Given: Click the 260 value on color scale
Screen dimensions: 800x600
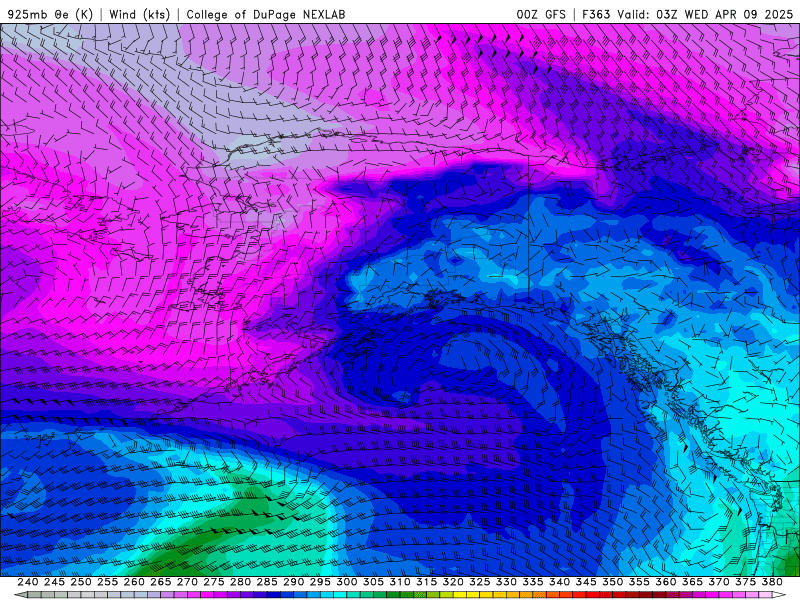Looking at the screenshot, I should click(134, 582).
